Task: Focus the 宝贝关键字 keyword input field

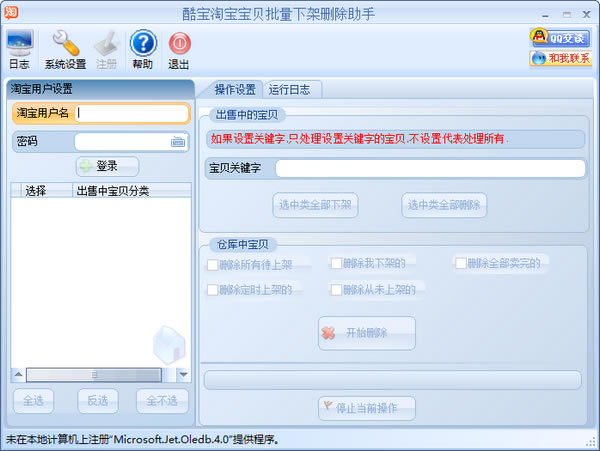Action: 430,168
